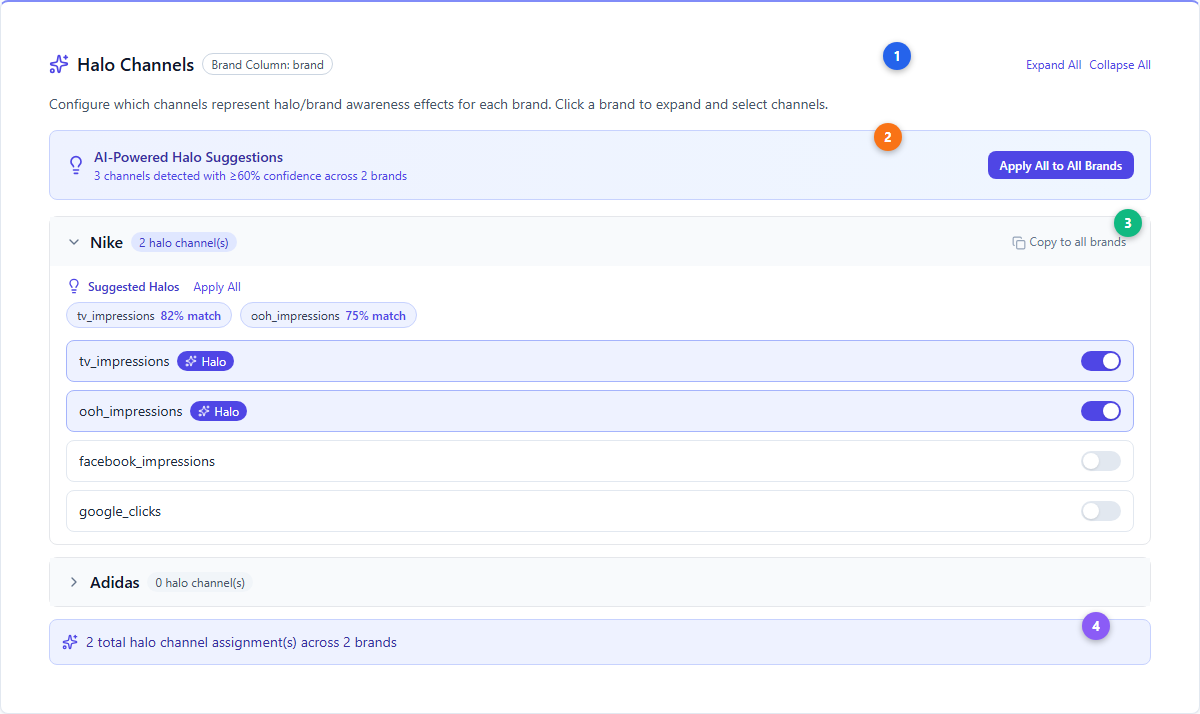
Task: Click the lightbulb icon in AI-Powered Halo Suggestions
Action: click(75, 165)
